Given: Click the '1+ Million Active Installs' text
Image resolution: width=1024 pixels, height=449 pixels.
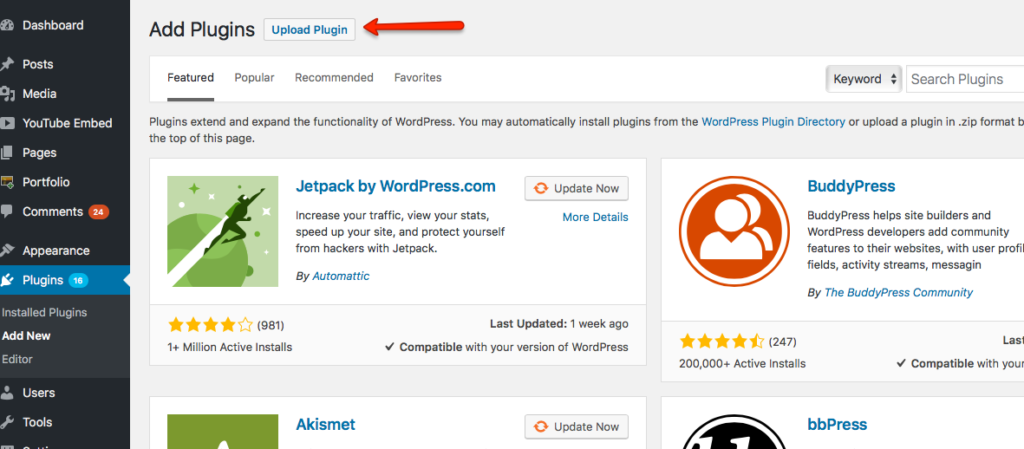Looking at the screenshot, I should [230, 347].
